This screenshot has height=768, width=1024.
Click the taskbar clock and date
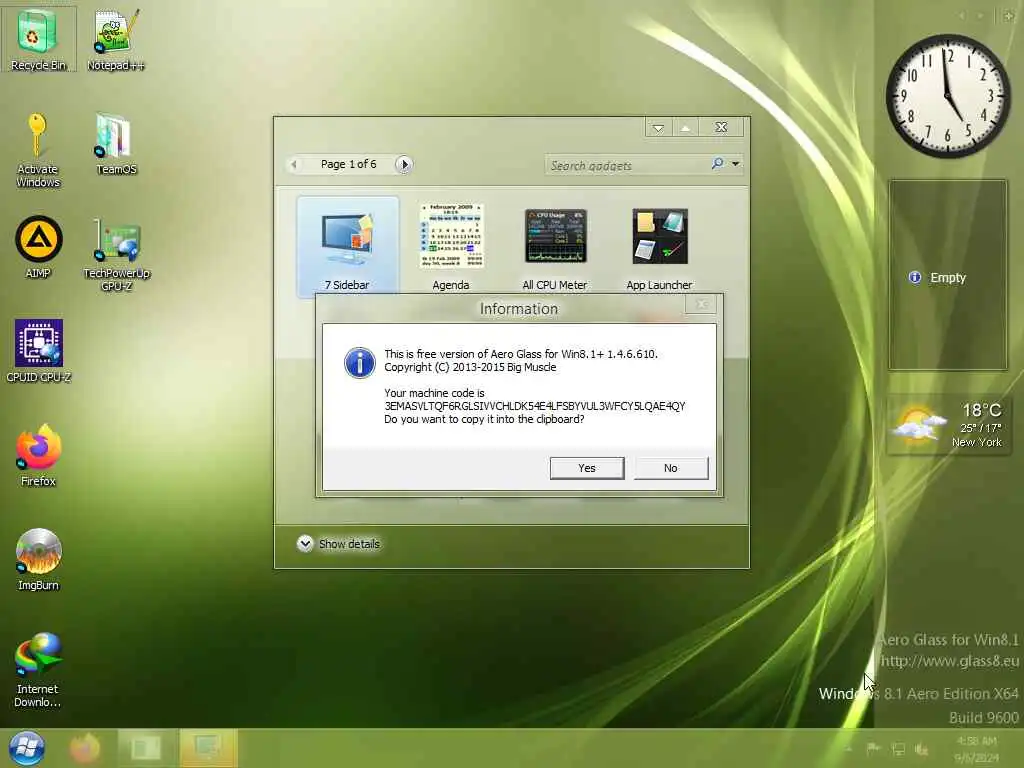point(976,749)
